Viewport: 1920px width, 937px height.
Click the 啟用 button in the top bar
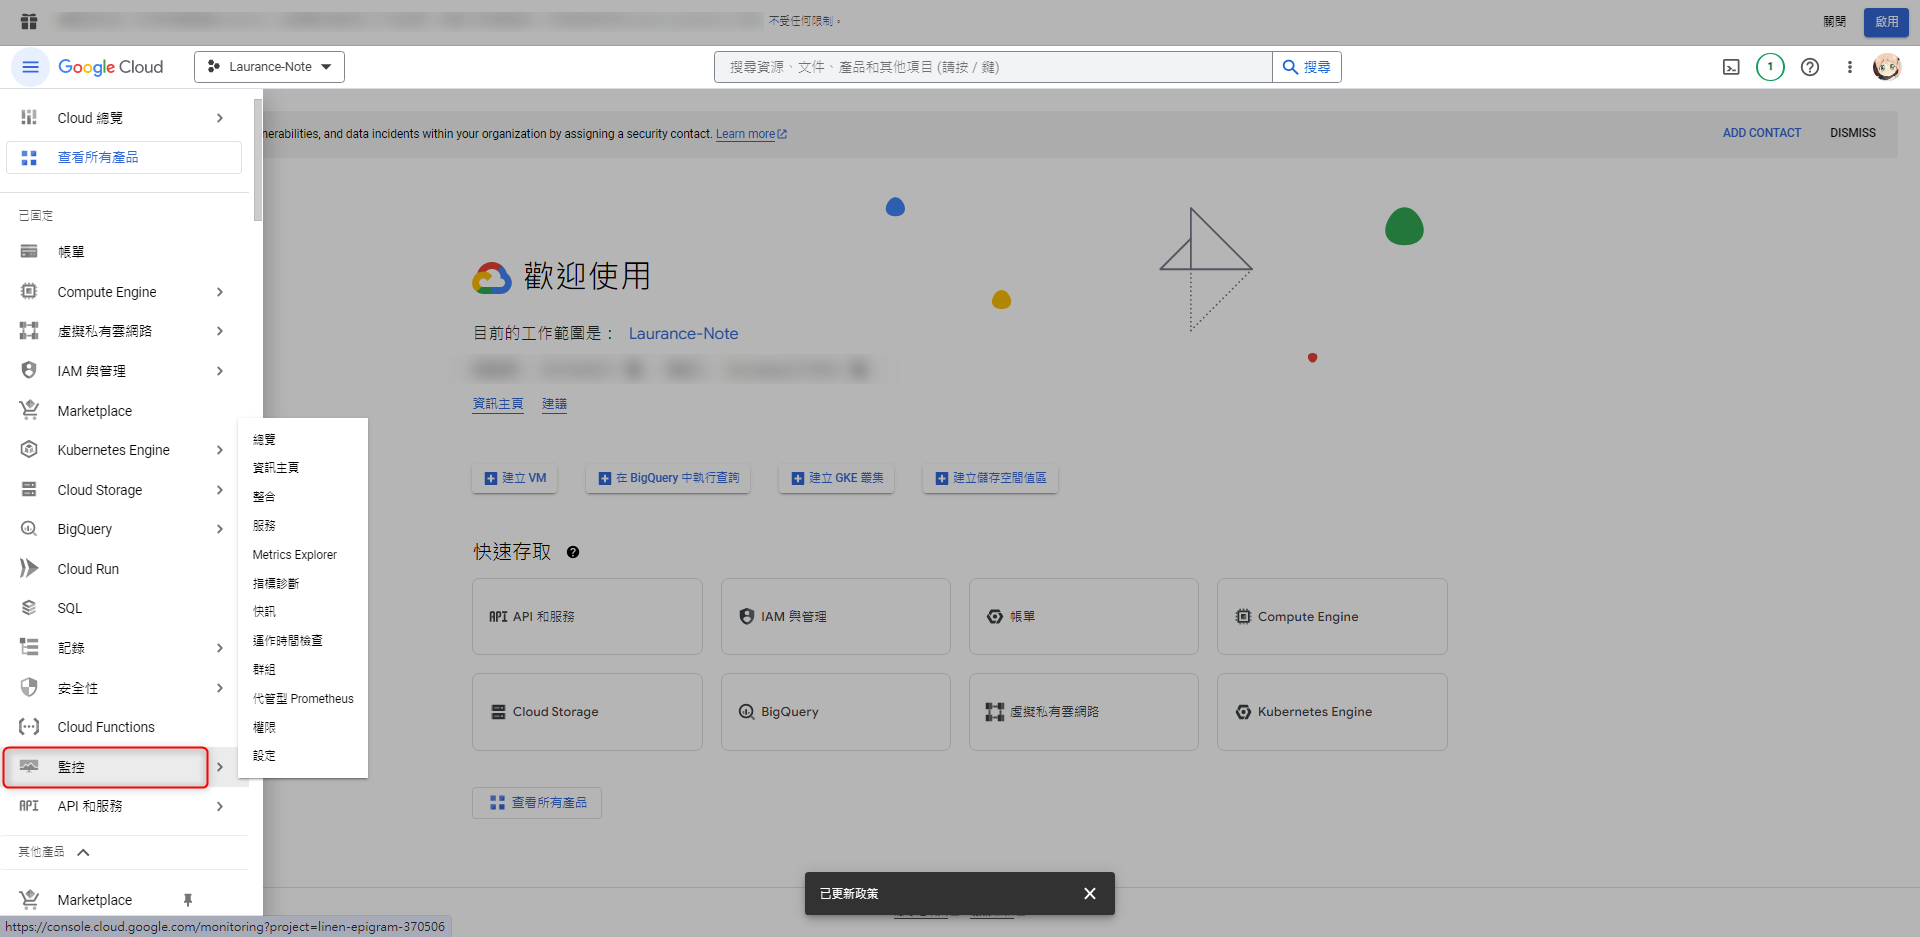[1886, 22]
